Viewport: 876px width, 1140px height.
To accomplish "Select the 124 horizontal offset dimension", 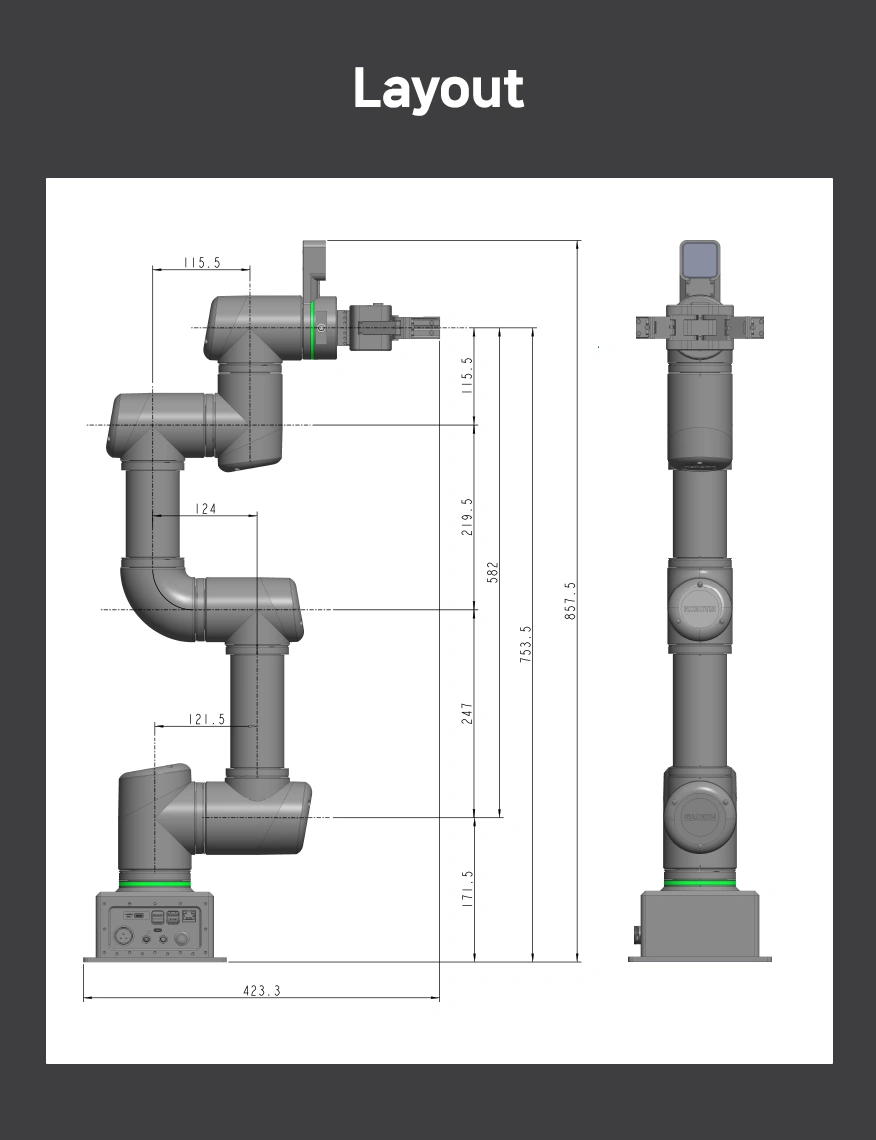I will pos(205,508).
